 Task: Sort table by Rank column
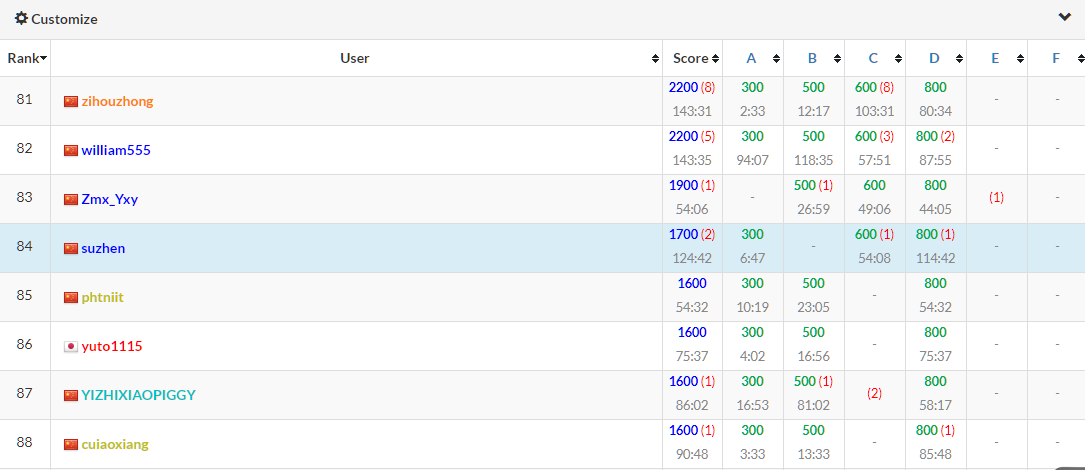click(x=27, y=58)
